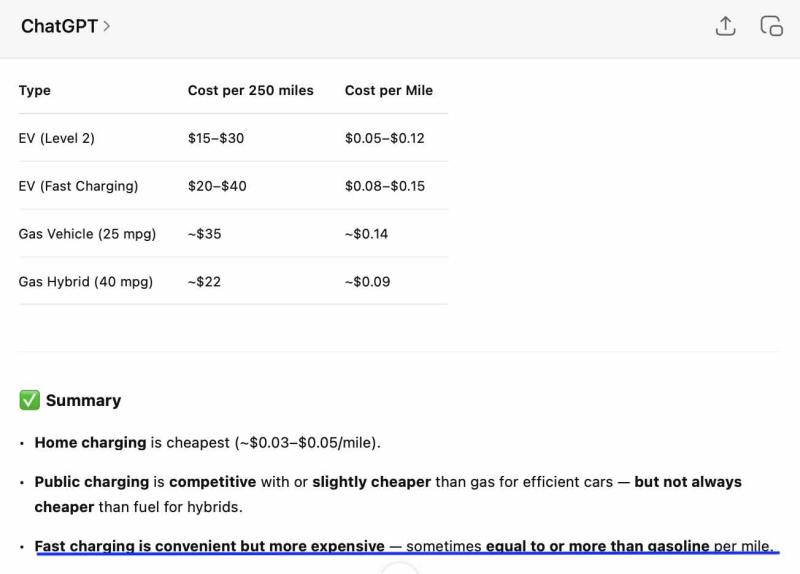Click the Cost per 250 miles header
Viewport: 800px width, 574px height.
click(251, 90)
